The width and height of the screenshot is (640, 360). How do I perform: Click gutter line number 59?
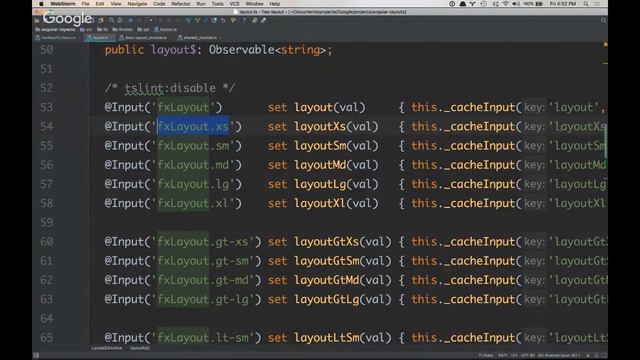(x=47, y=222)
